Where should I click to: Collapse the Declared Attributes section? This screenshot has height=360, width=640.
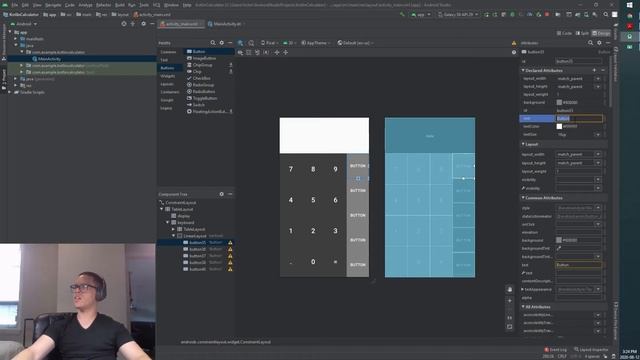click(x=523, y=71)
